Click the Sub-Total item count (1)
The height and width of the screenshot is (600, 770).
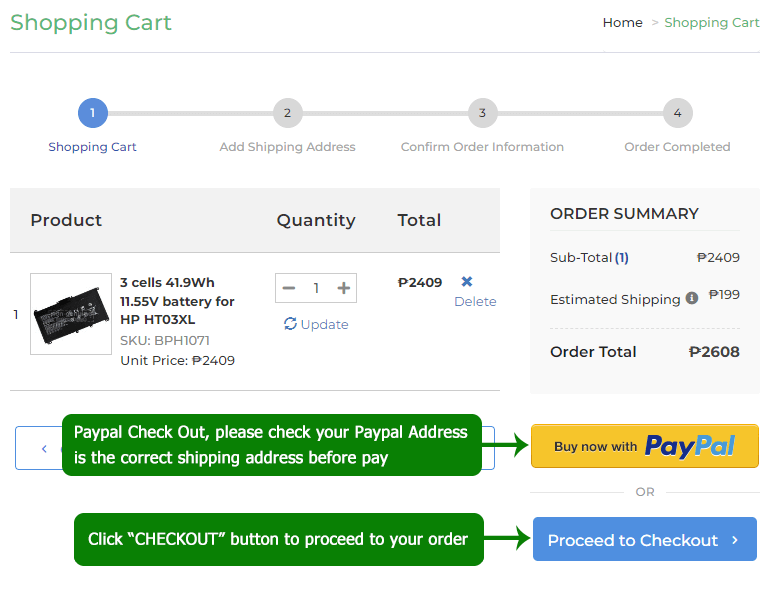click(621, 257)
